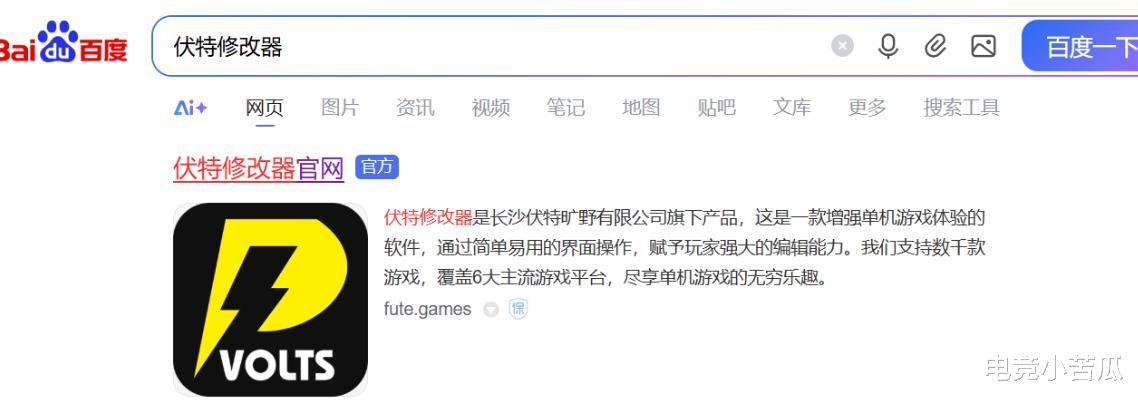This screenshot has width=1138, height=401.
Task: Click the 百度一下 search button
Action: tap(1080, 46)
